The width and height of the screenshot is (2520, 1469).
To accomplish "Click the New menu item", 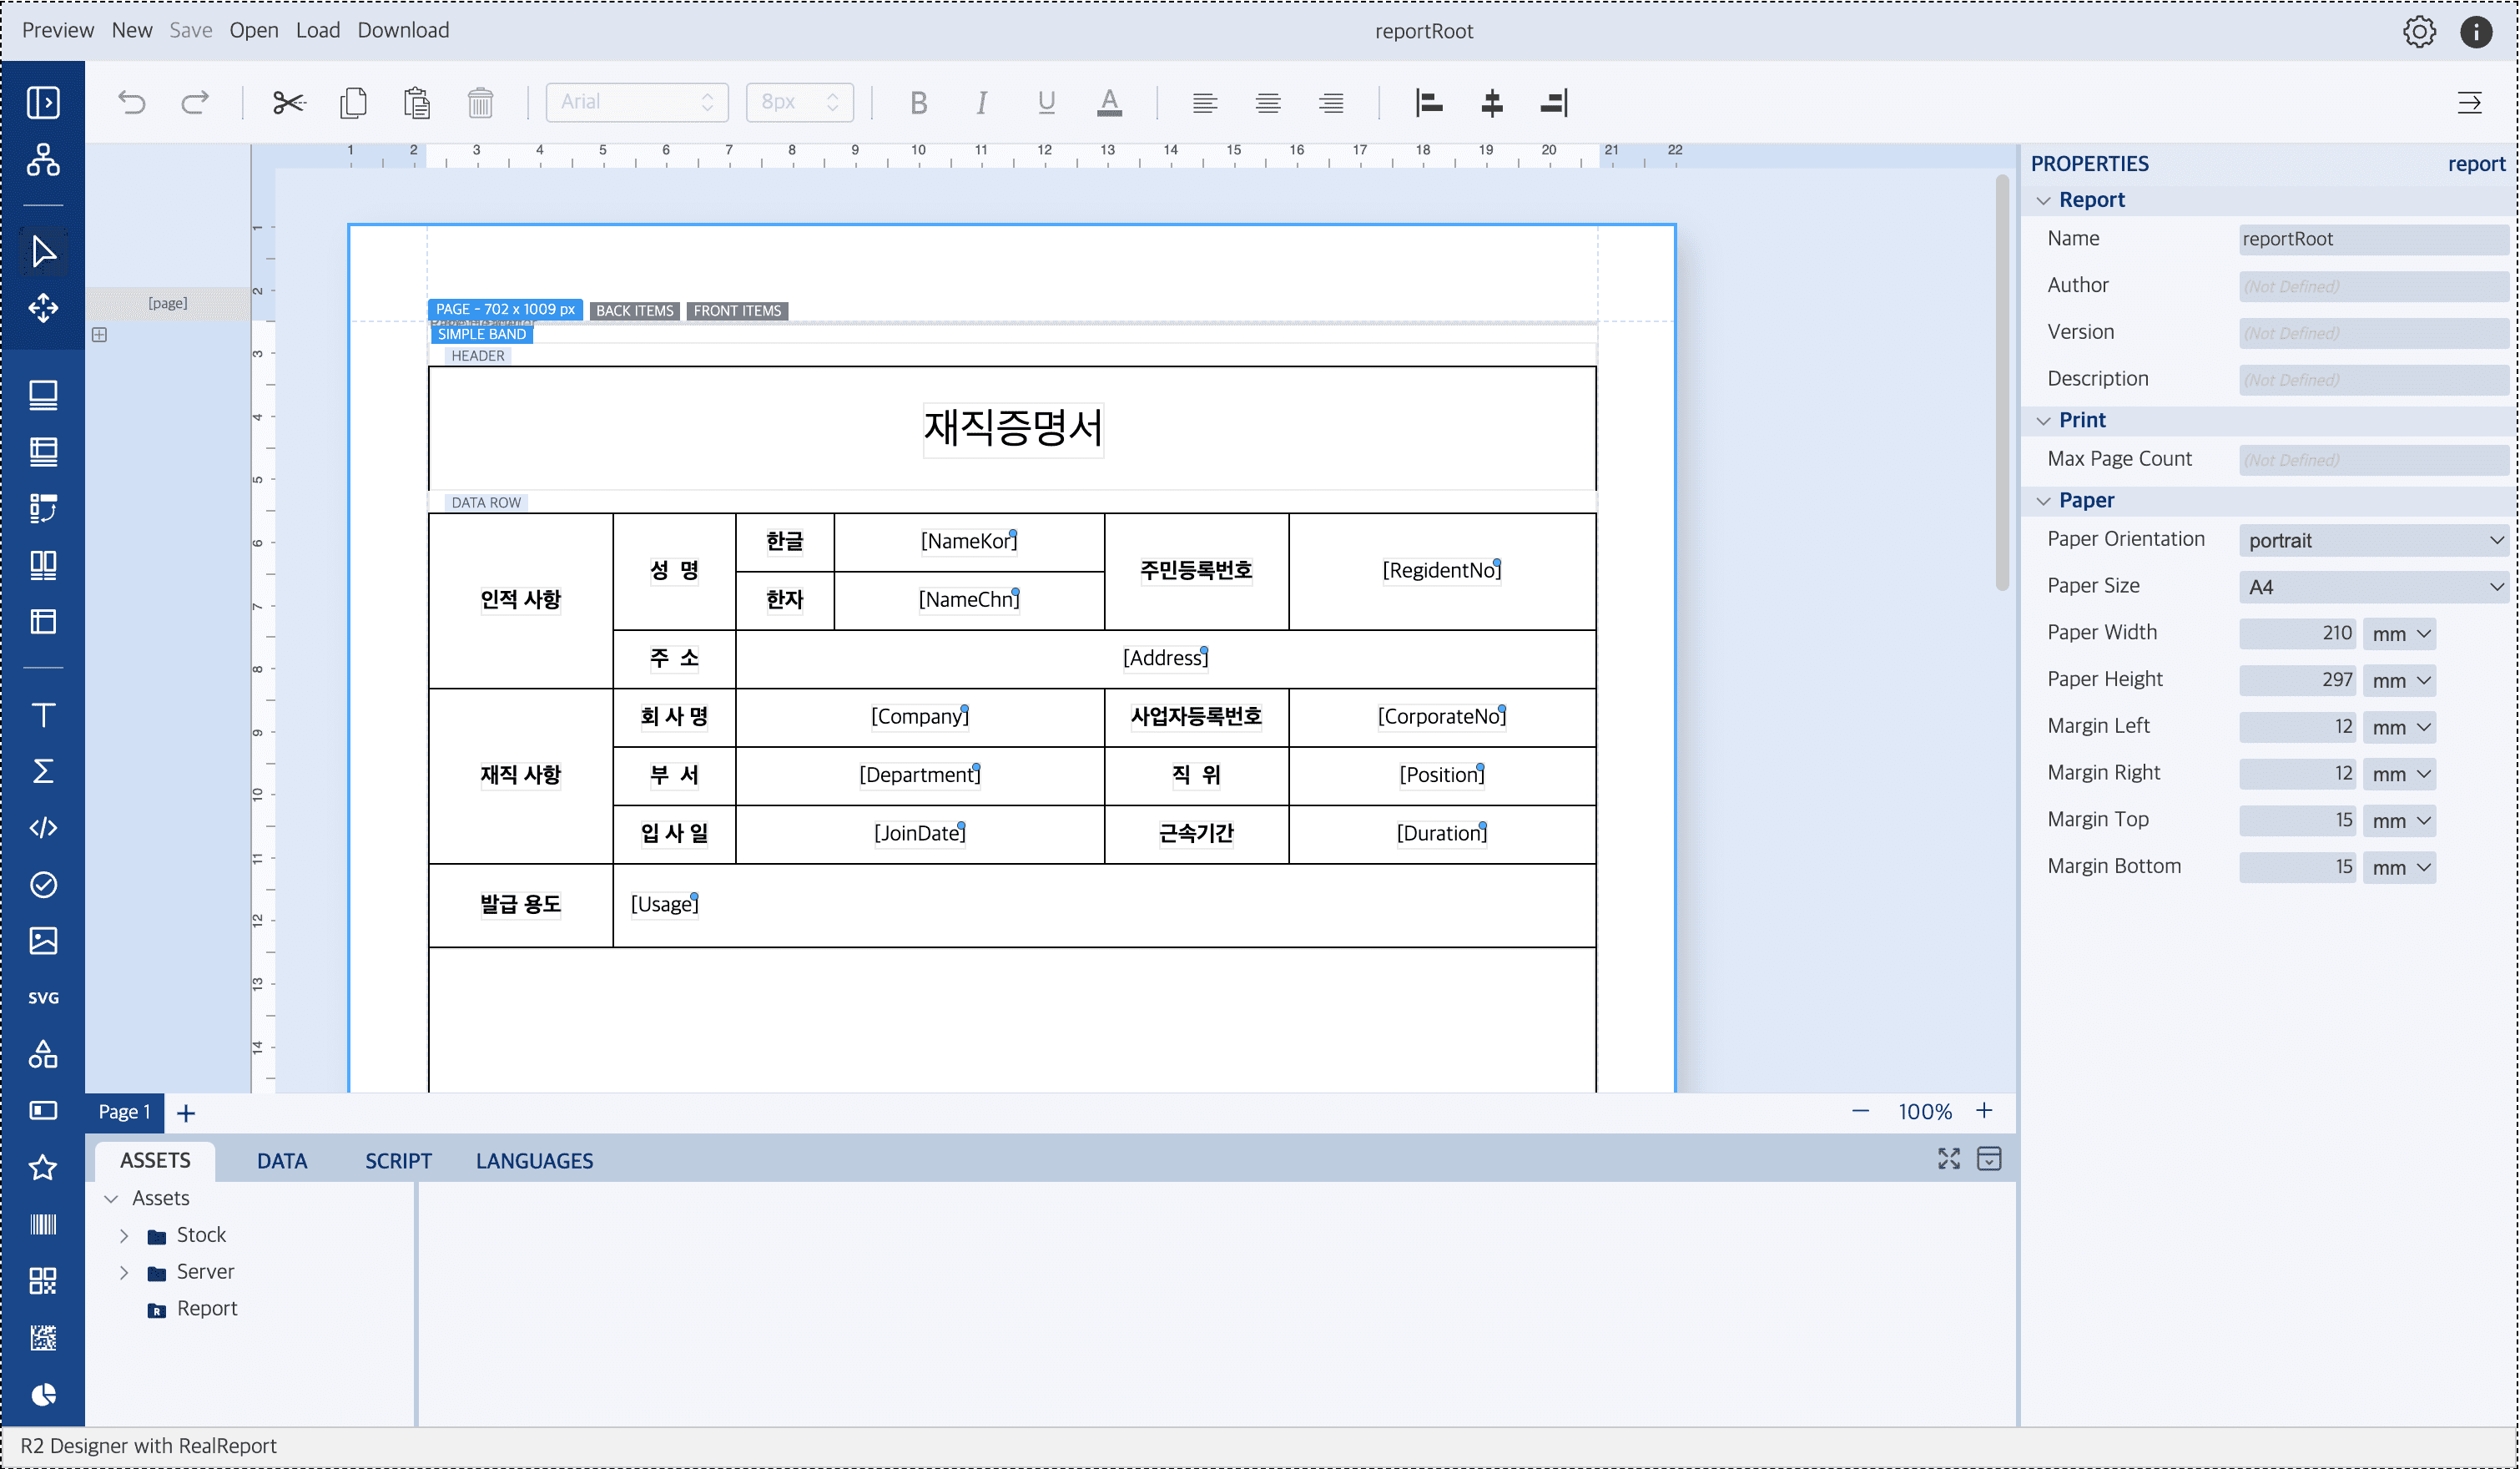I will point(132,30).
